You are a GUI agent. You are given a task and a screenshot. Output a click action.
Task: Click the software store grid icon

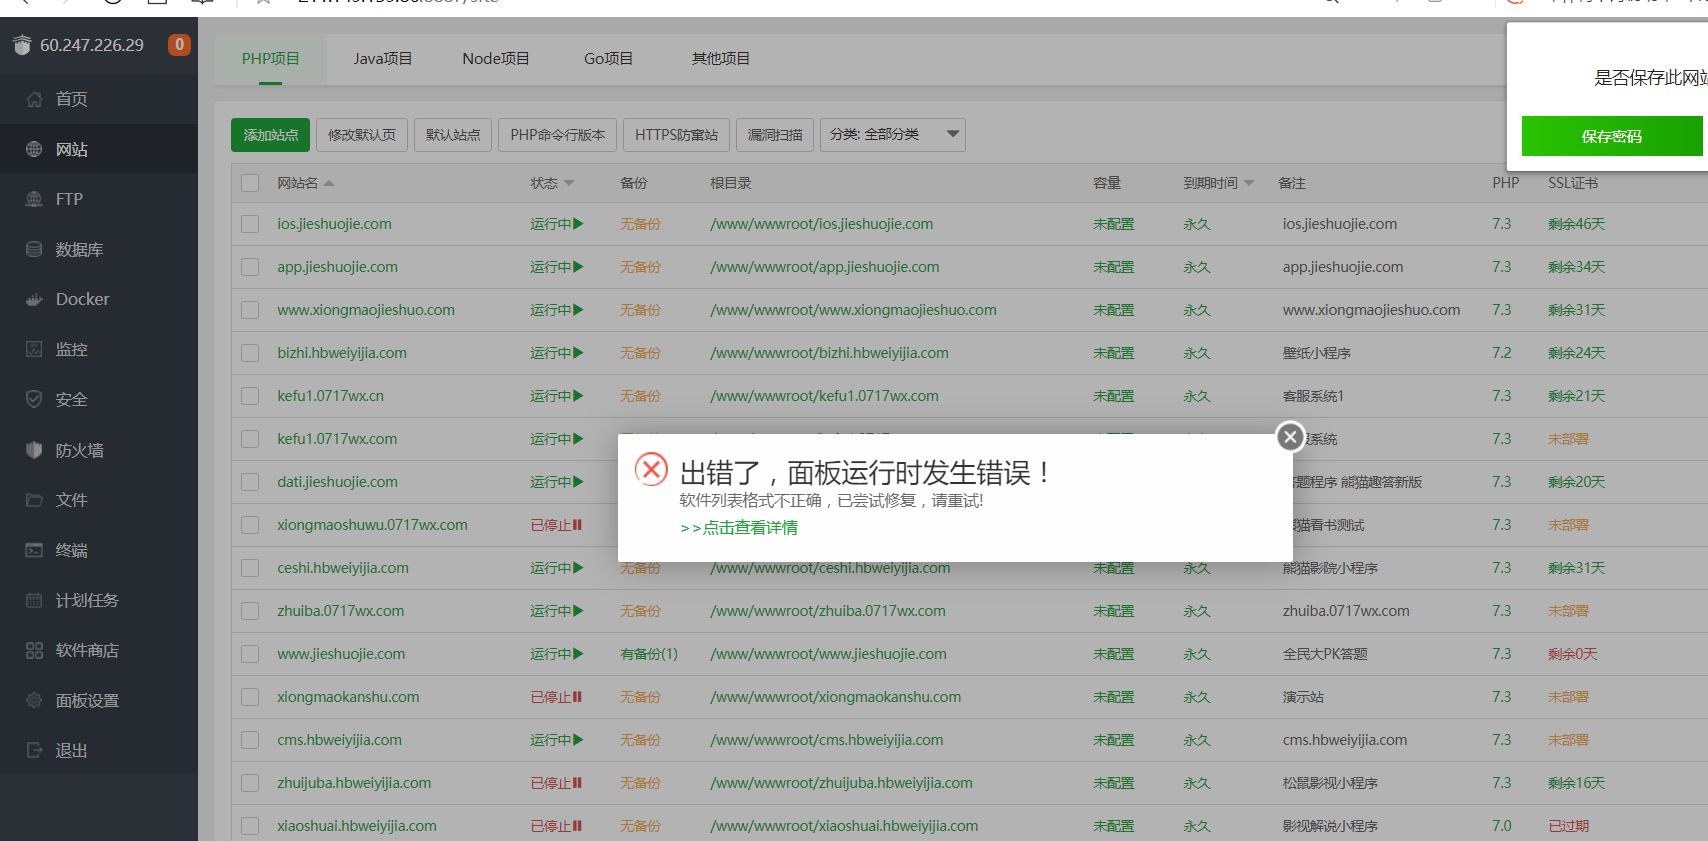34,650
